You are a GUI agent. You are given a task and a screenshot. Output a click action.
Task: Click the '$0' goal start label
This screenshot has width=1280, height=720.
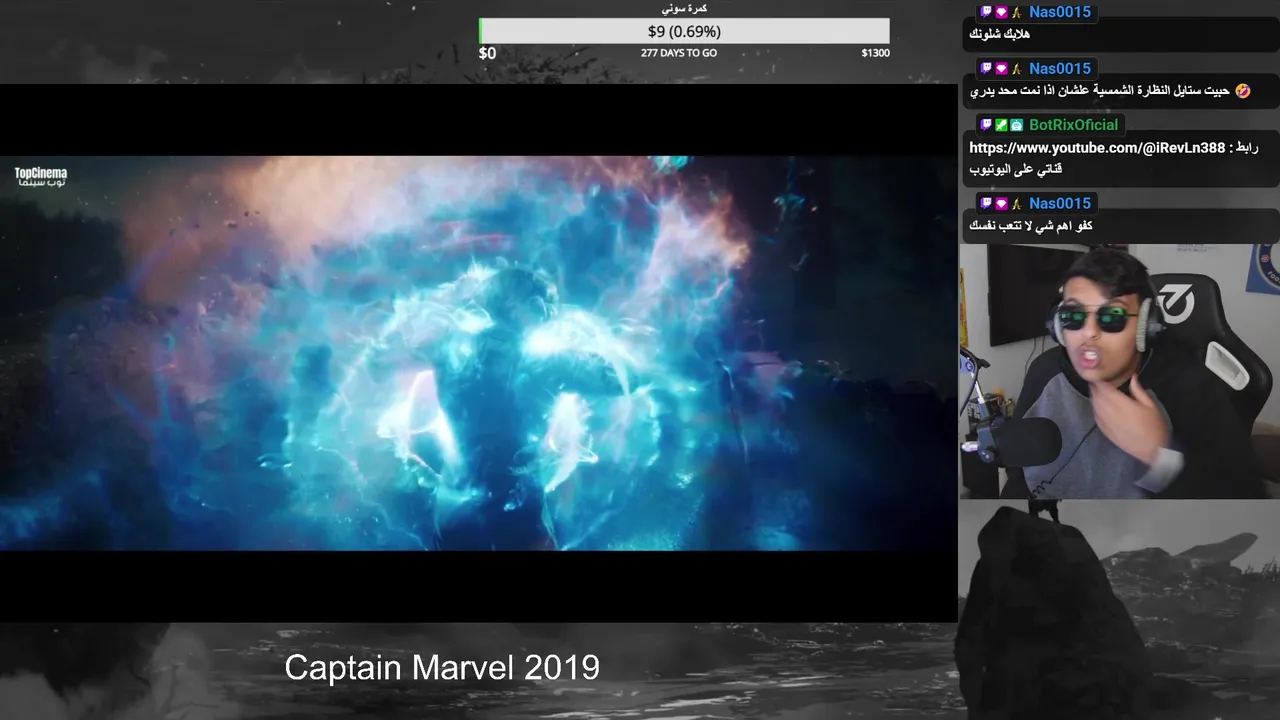[487, 53]
